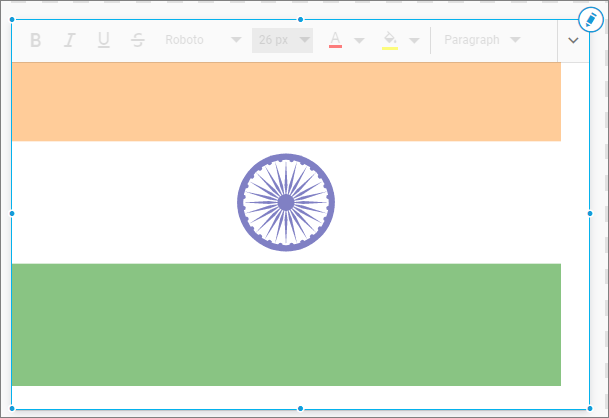
Task: Open the Paragraph style dropdown
Action: pyautogui.click(x=482, y=40)
